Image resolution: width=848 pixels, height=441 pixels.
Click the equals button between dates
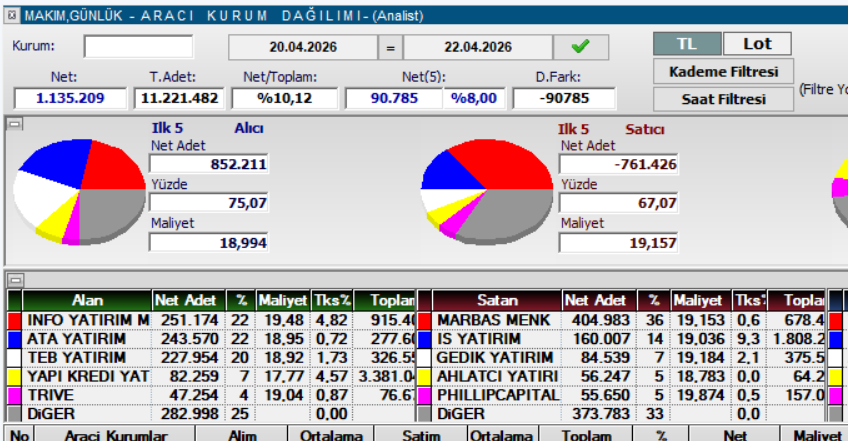390,47
